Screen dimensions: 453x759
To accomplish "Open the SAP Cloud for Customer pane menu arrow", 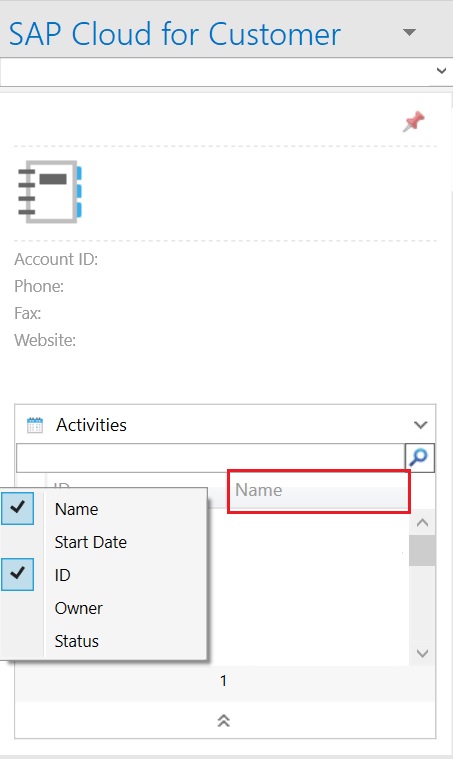I will (x=409, y=32).
